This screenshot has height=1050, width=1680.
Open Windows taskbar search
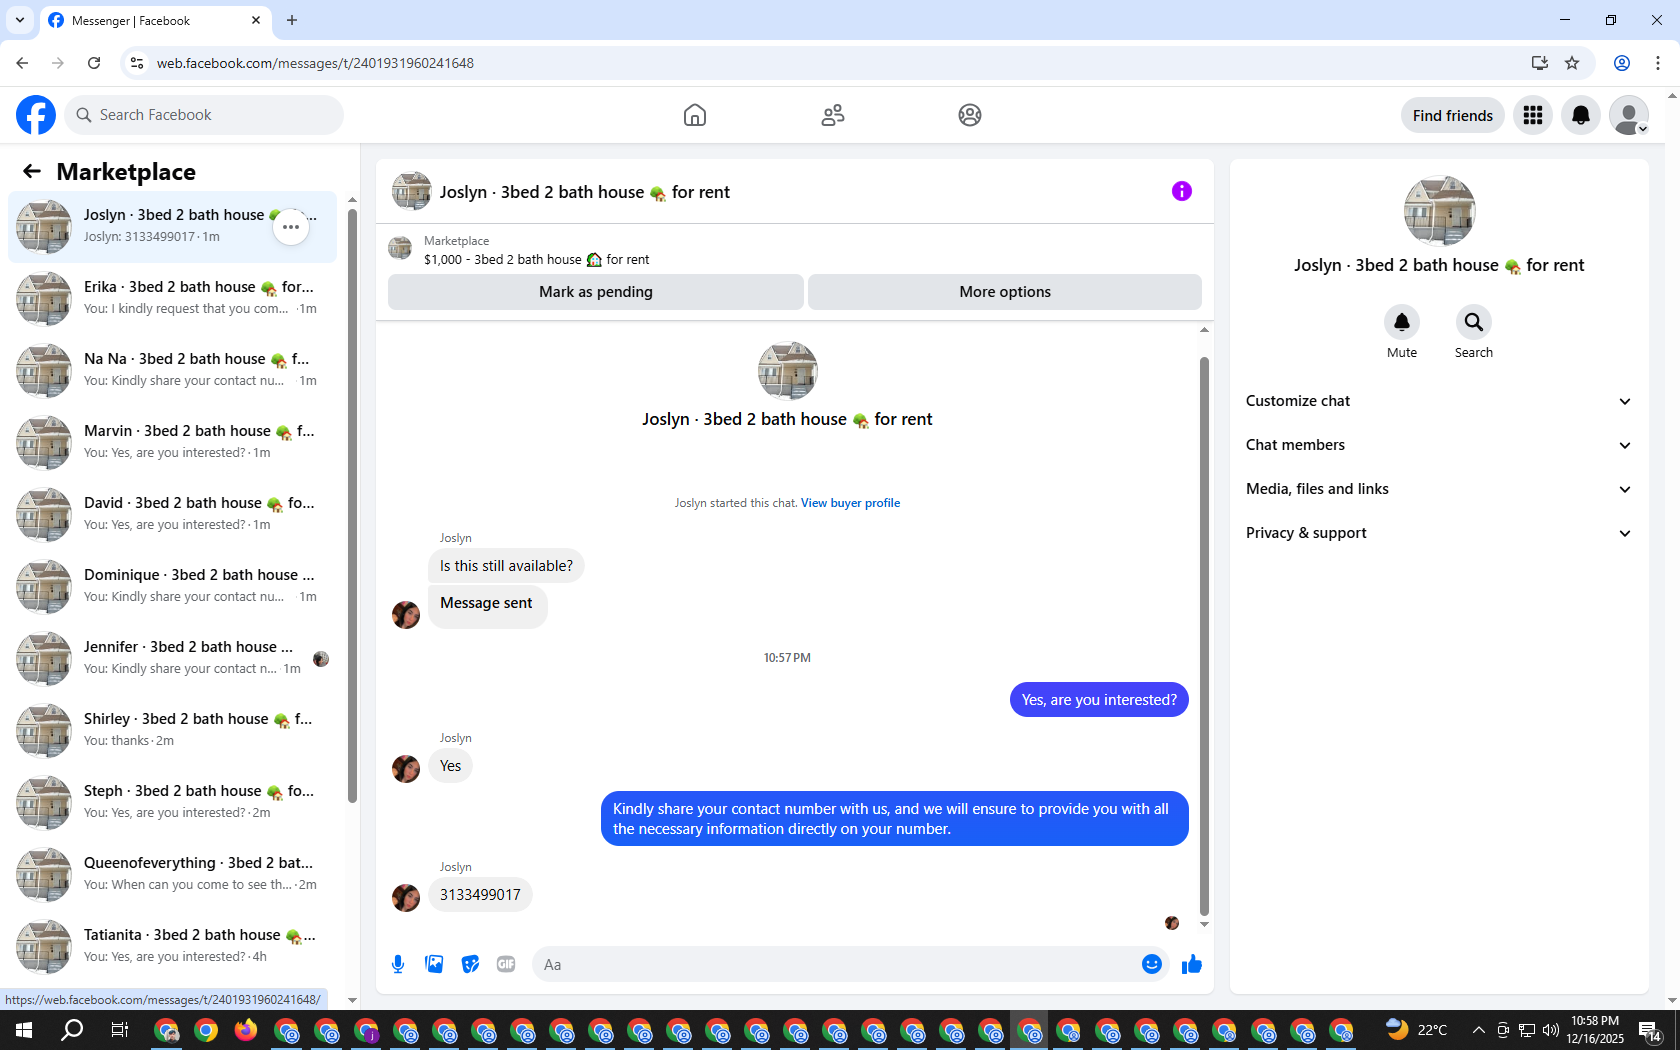coord(72,1030)
